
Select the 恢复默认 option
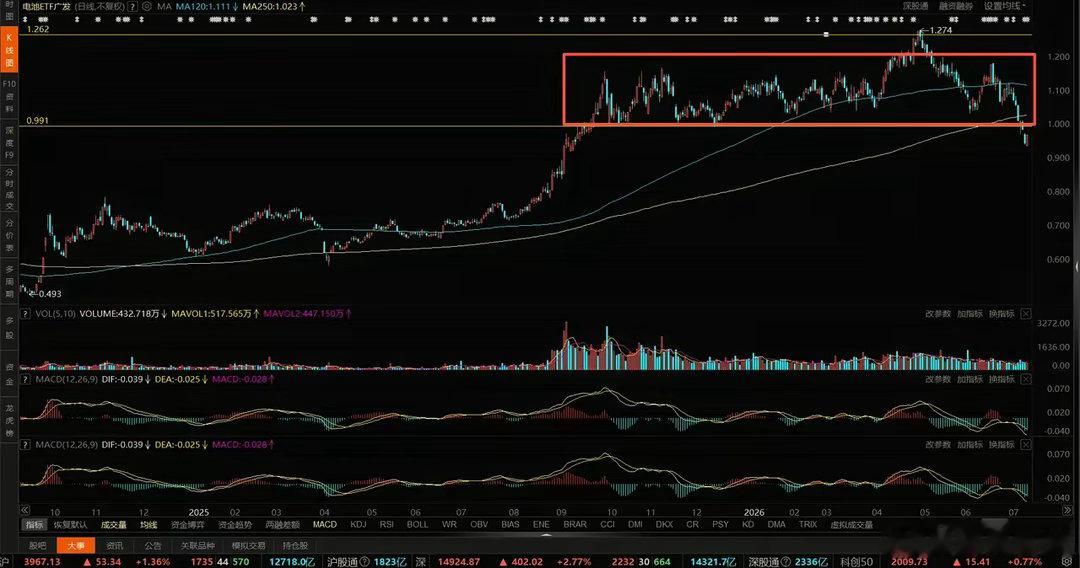(70, 525)
